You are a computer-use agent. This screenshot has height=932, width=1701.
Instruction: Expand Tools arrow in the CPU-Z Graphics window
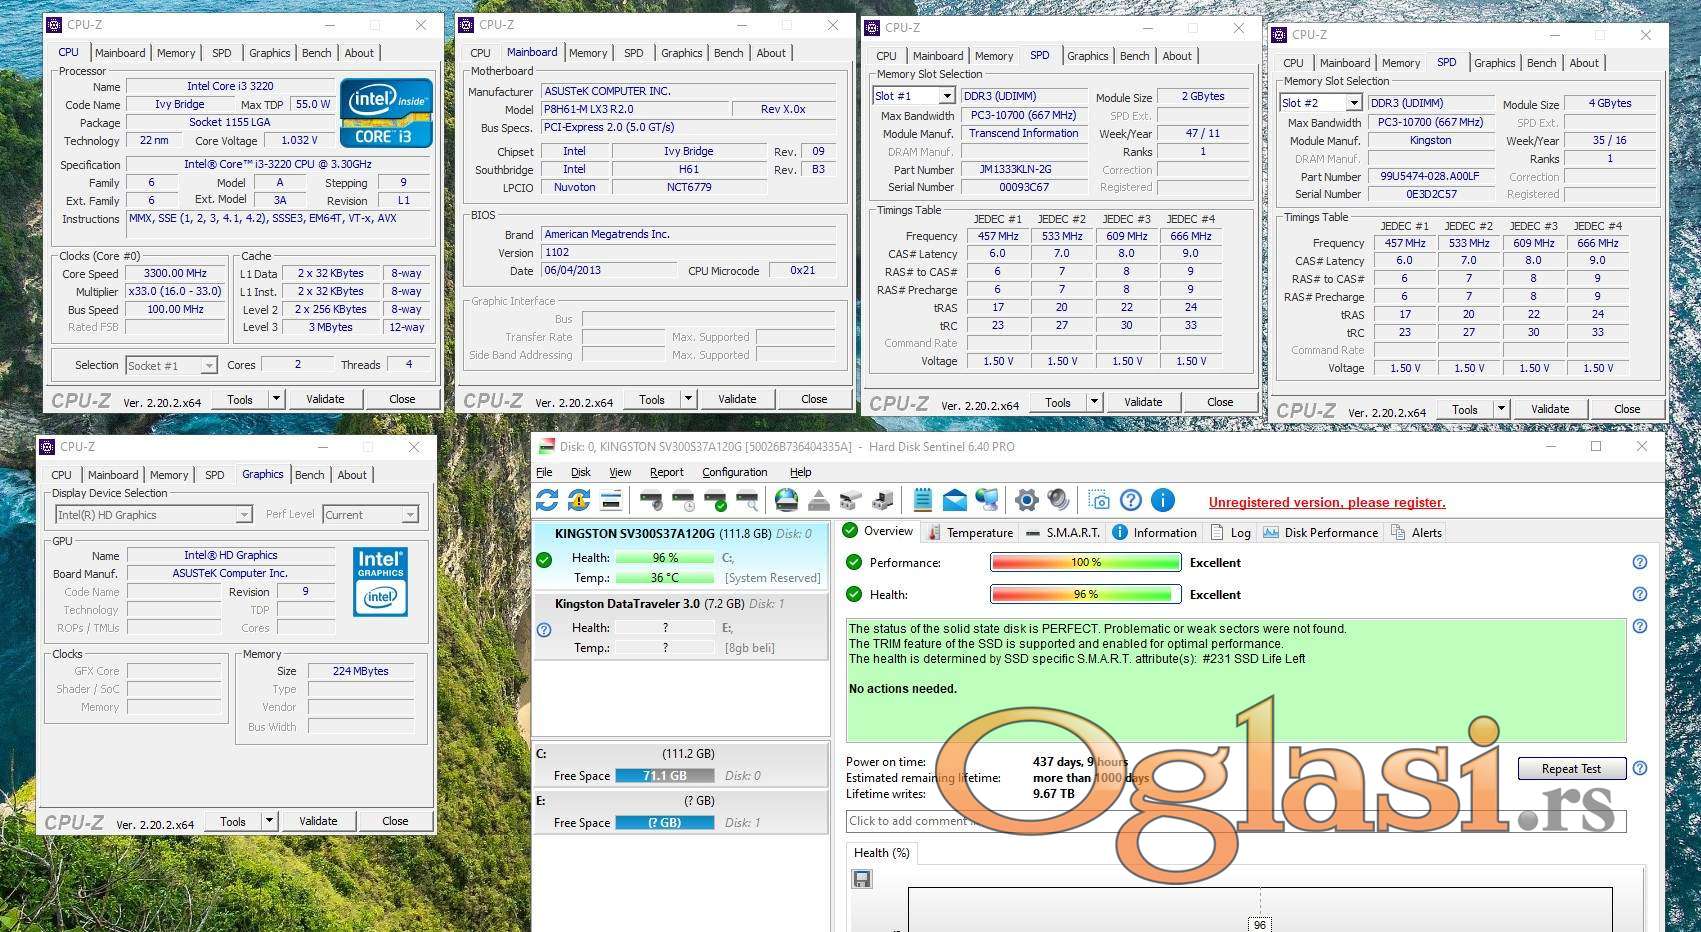click(x=270, y=821)
